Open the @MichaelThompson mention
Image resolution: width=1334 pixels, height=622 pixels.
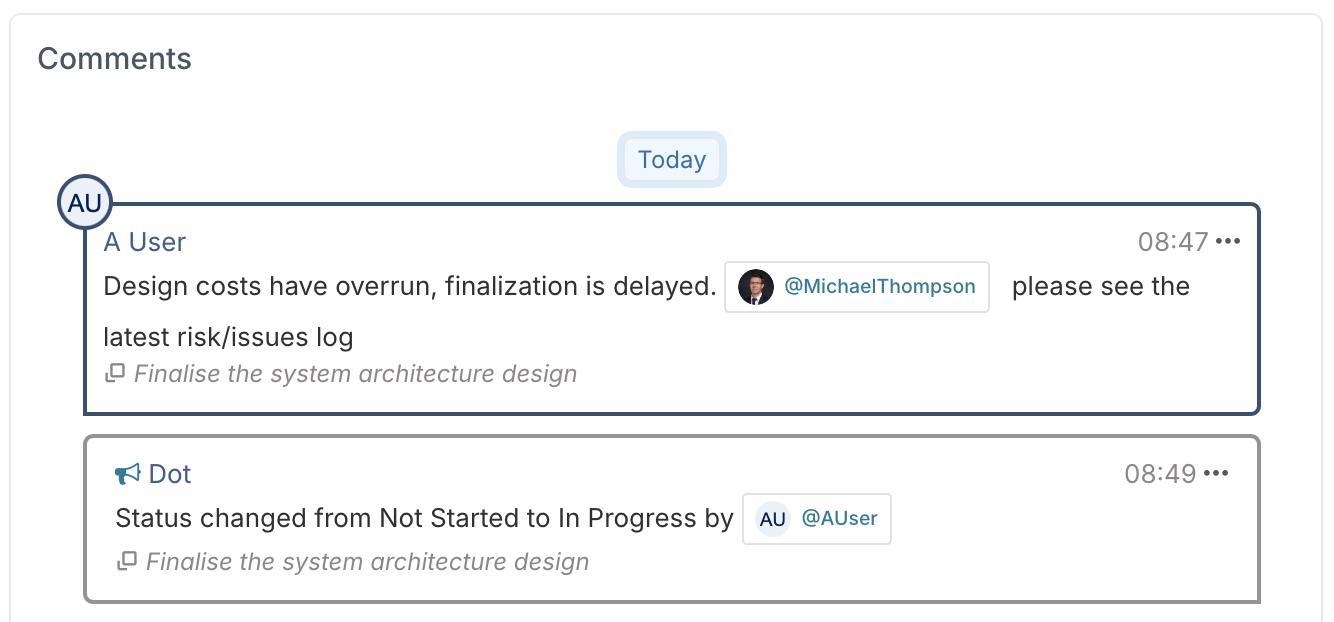857,287
